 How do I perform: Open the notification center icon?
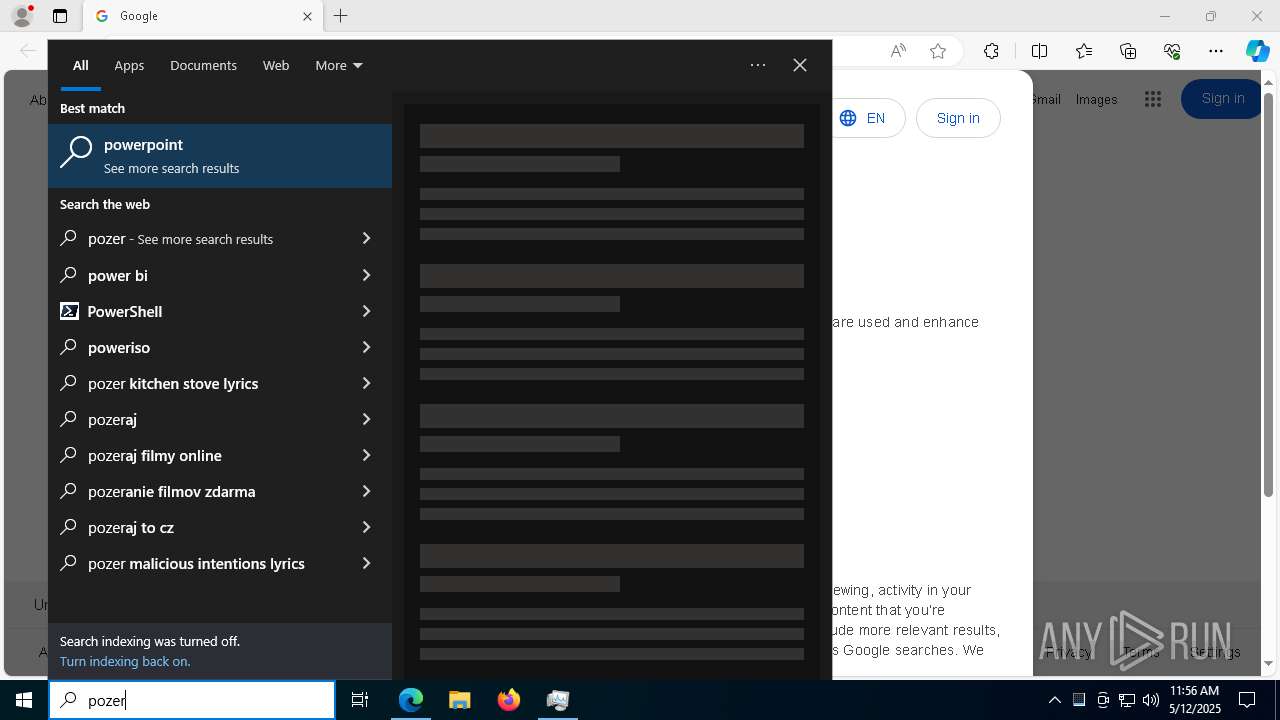1247,700
